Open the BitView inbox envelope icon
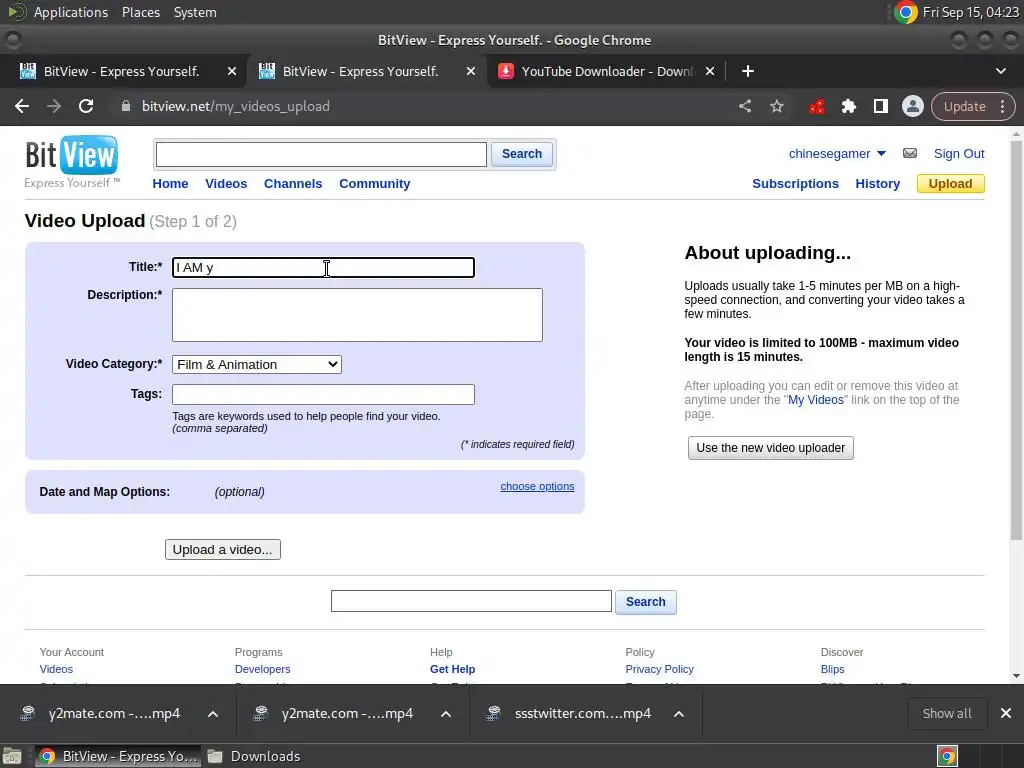The width and height of the screenshot is (1024, 768). click(x=910, y=153)
